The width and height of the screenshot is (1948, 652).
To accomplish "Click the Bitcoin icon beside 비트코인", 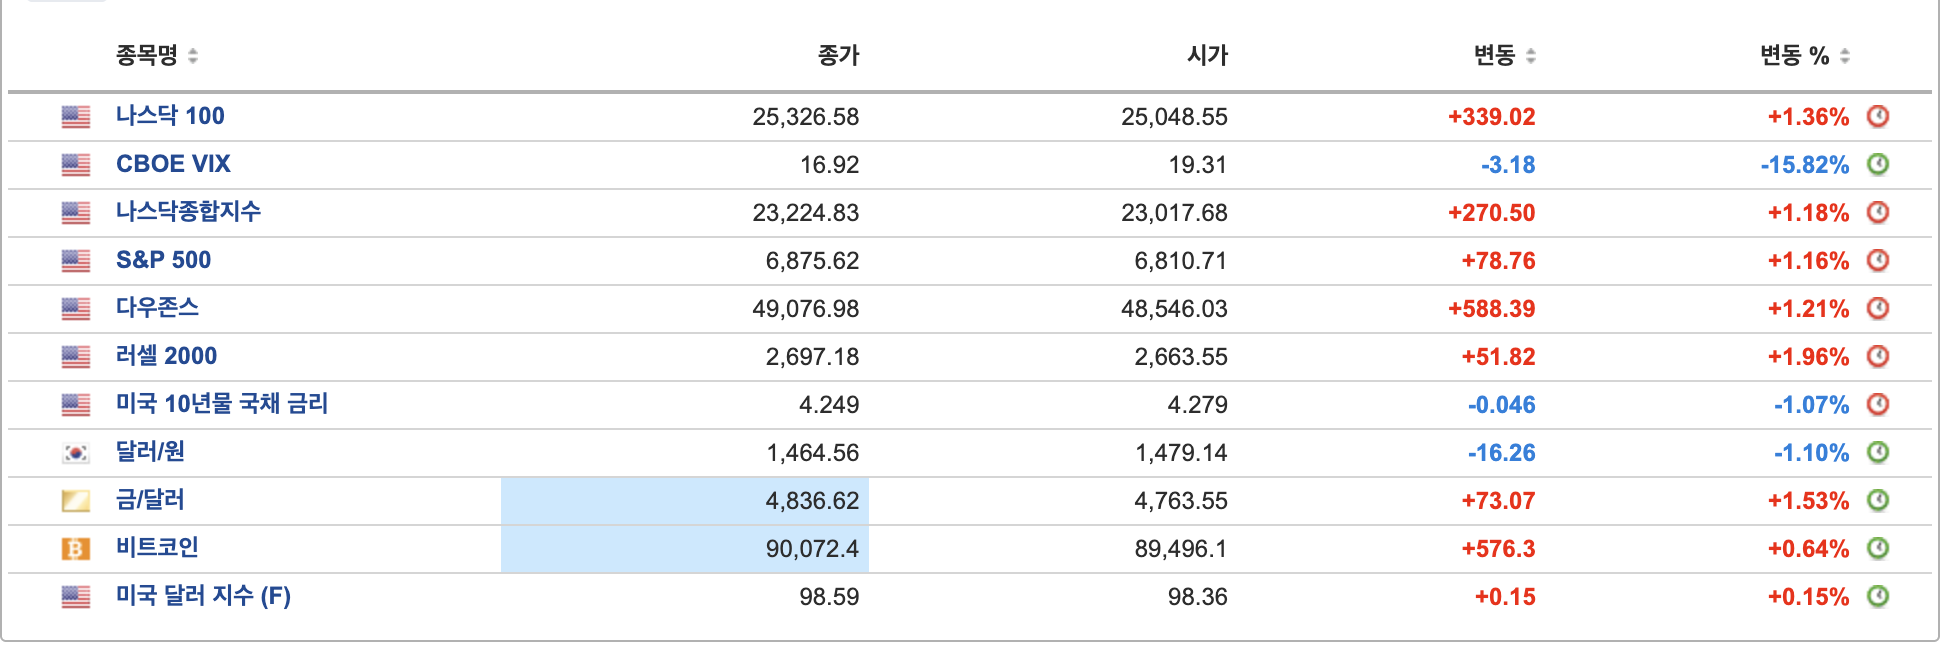I will pyautogui.click(x=76, y=549).
